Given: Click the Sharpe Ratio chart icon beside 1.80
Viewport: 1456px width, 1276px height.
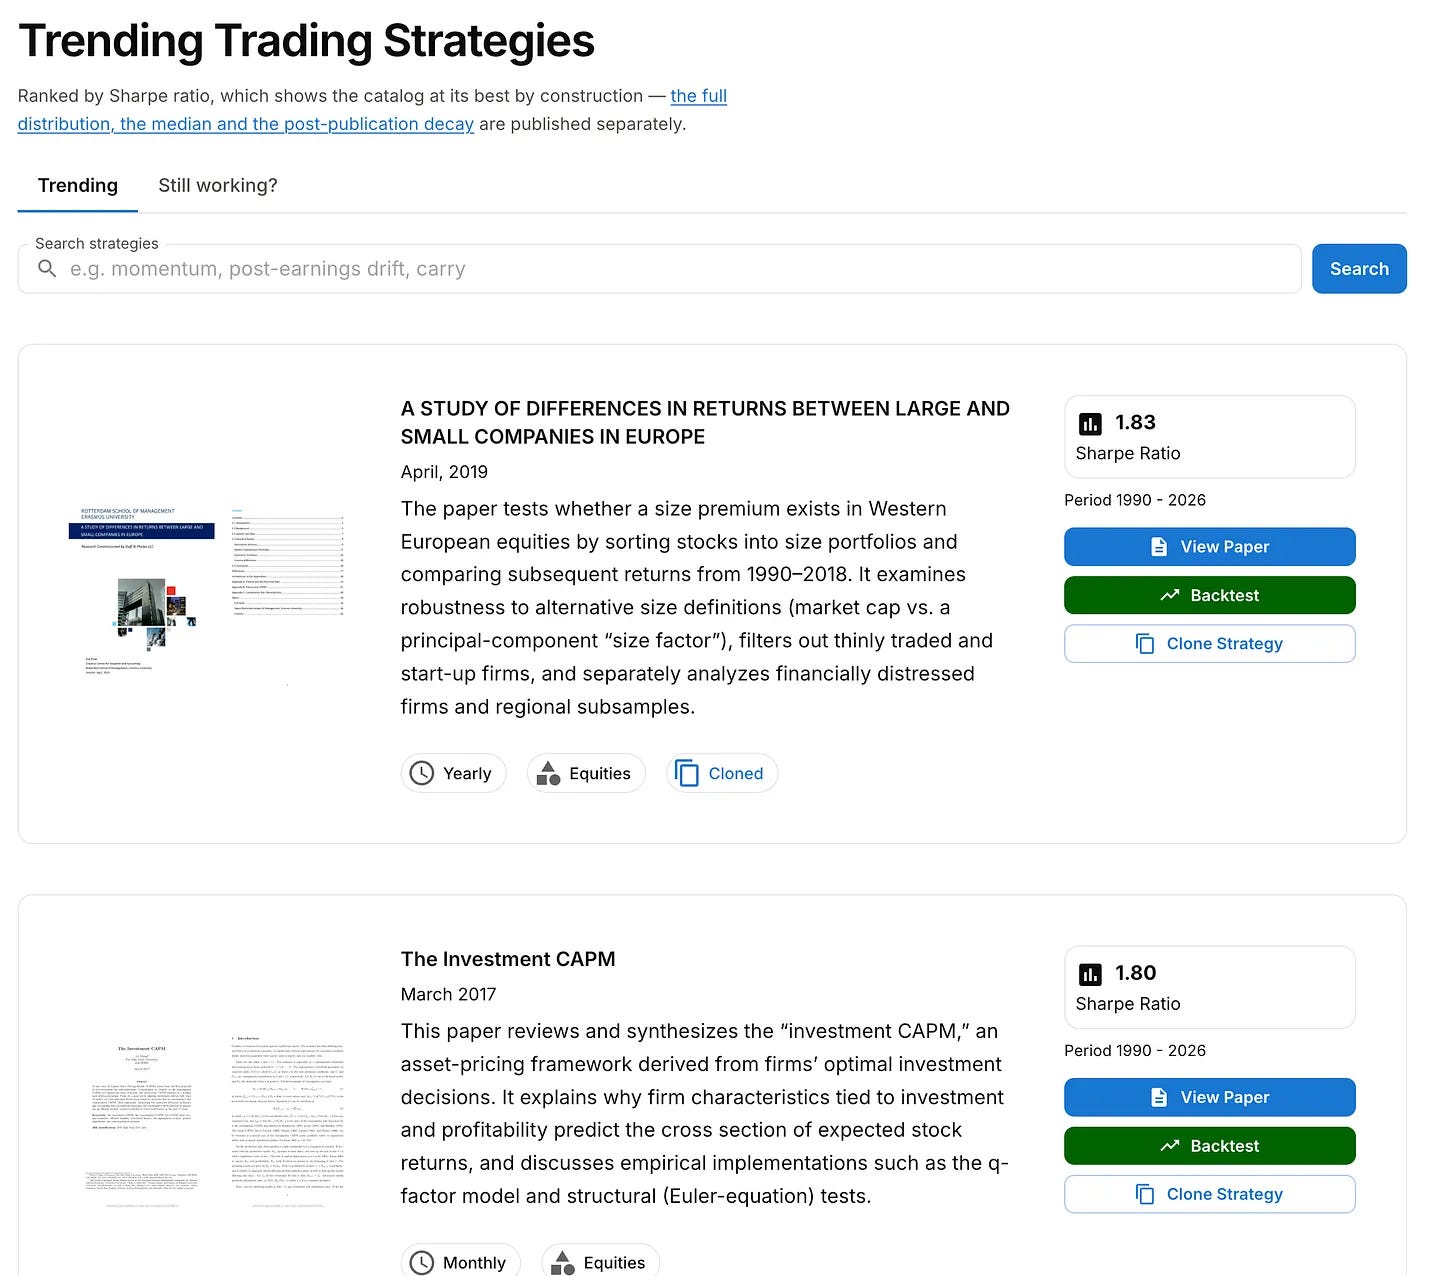Looking at the screenshot, I should click(1090, 974).
